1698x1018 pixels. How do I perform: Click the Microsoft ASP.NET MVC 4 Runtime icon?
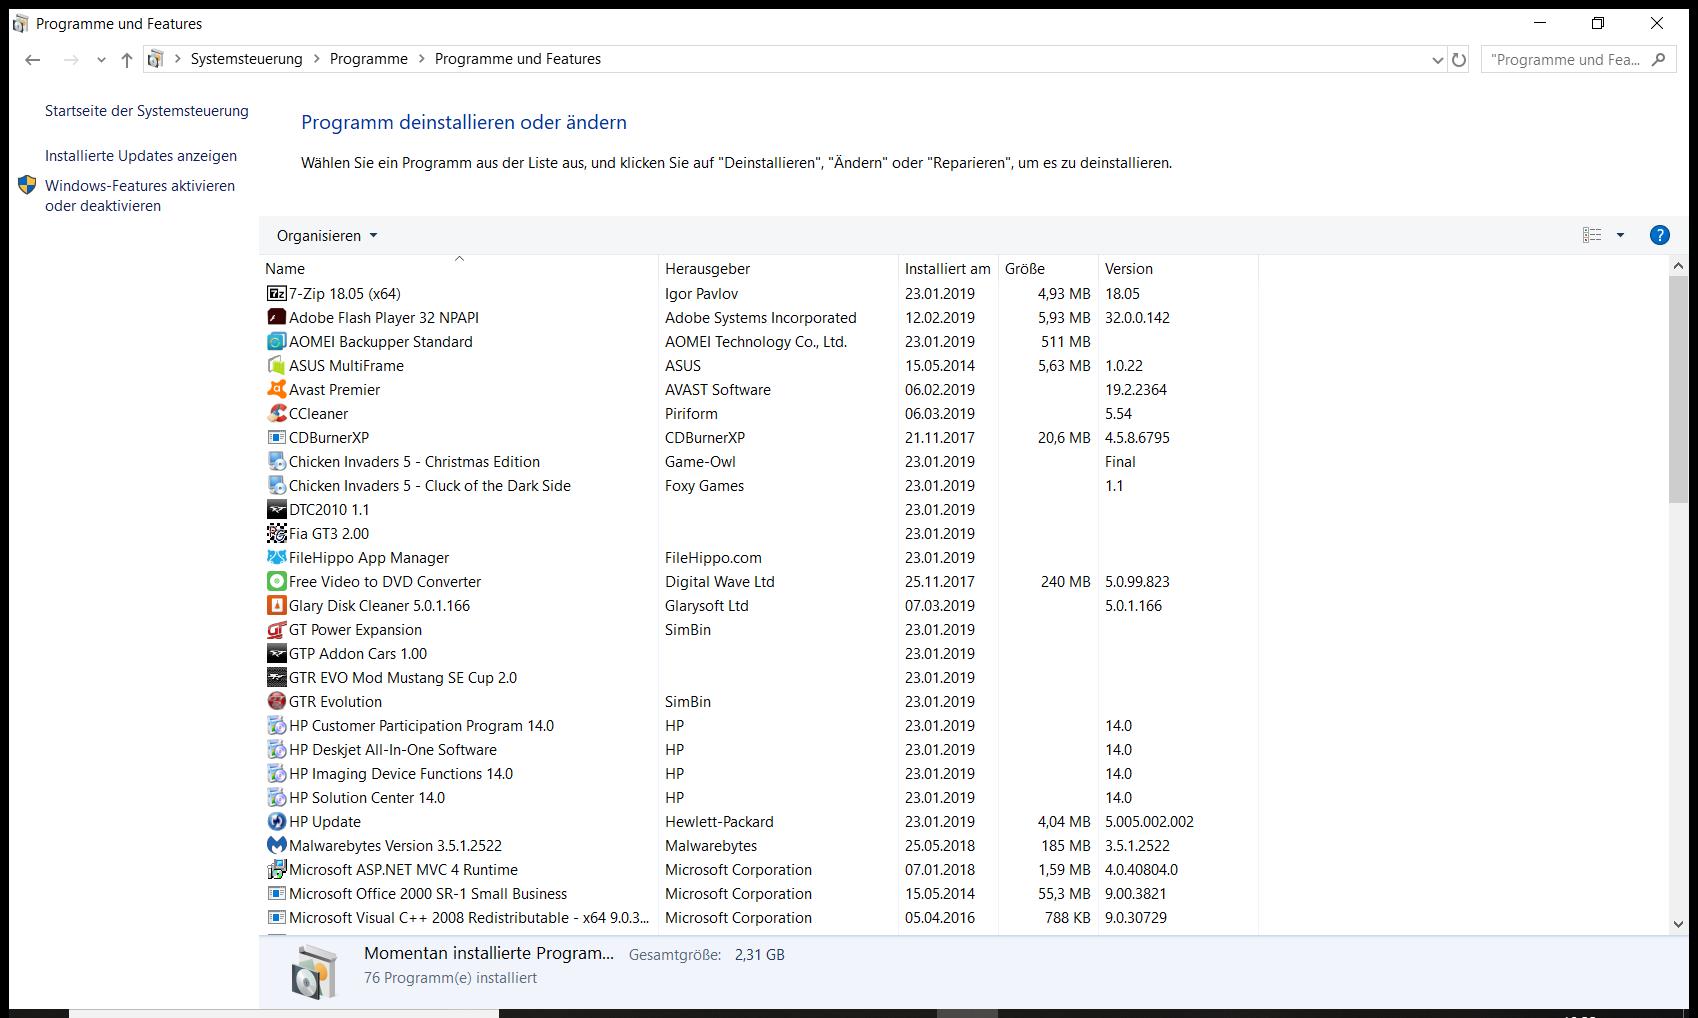pos(277,869)
